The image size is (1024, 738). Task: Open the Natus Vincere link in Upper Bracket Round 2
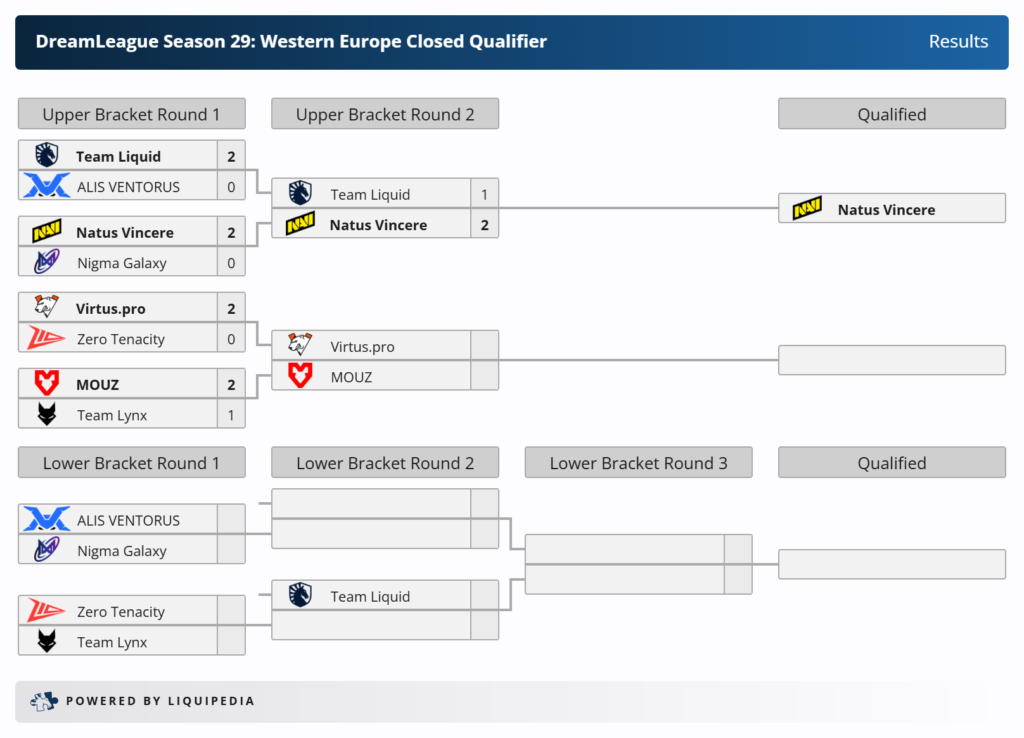(378, 225)
